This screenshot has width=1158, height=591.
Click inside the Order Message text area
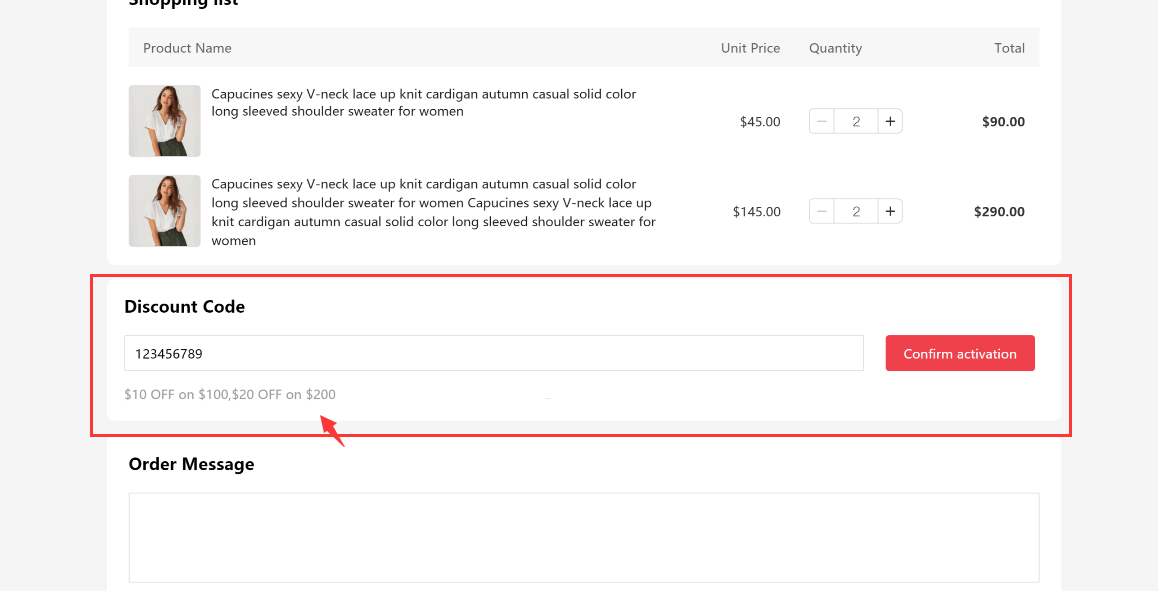tap(583, 537)
